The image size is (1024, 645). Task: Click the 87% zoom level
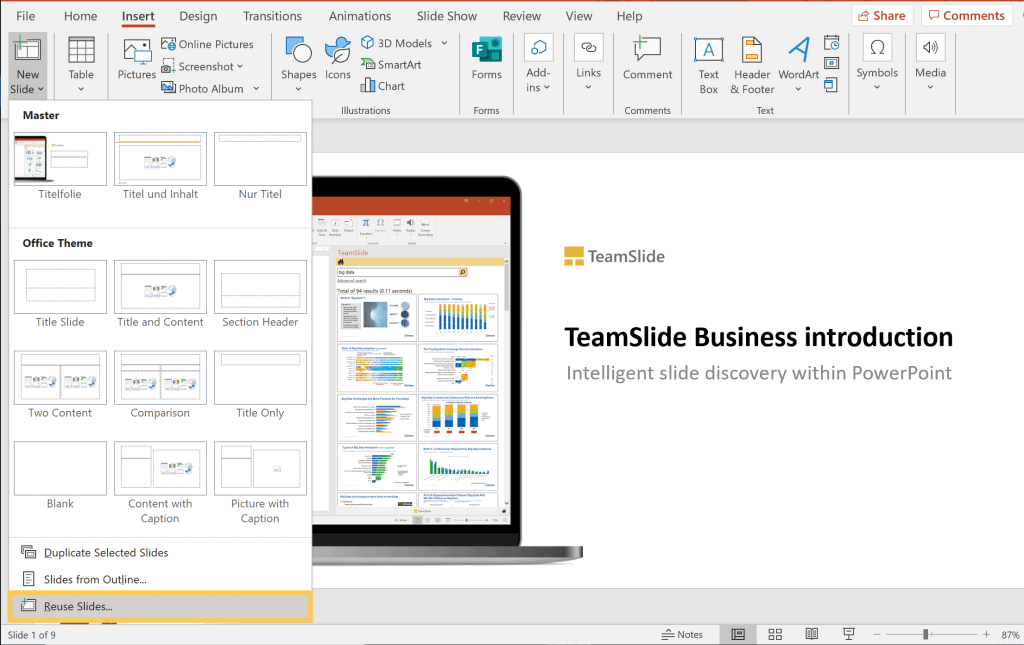click(1010, 635)
